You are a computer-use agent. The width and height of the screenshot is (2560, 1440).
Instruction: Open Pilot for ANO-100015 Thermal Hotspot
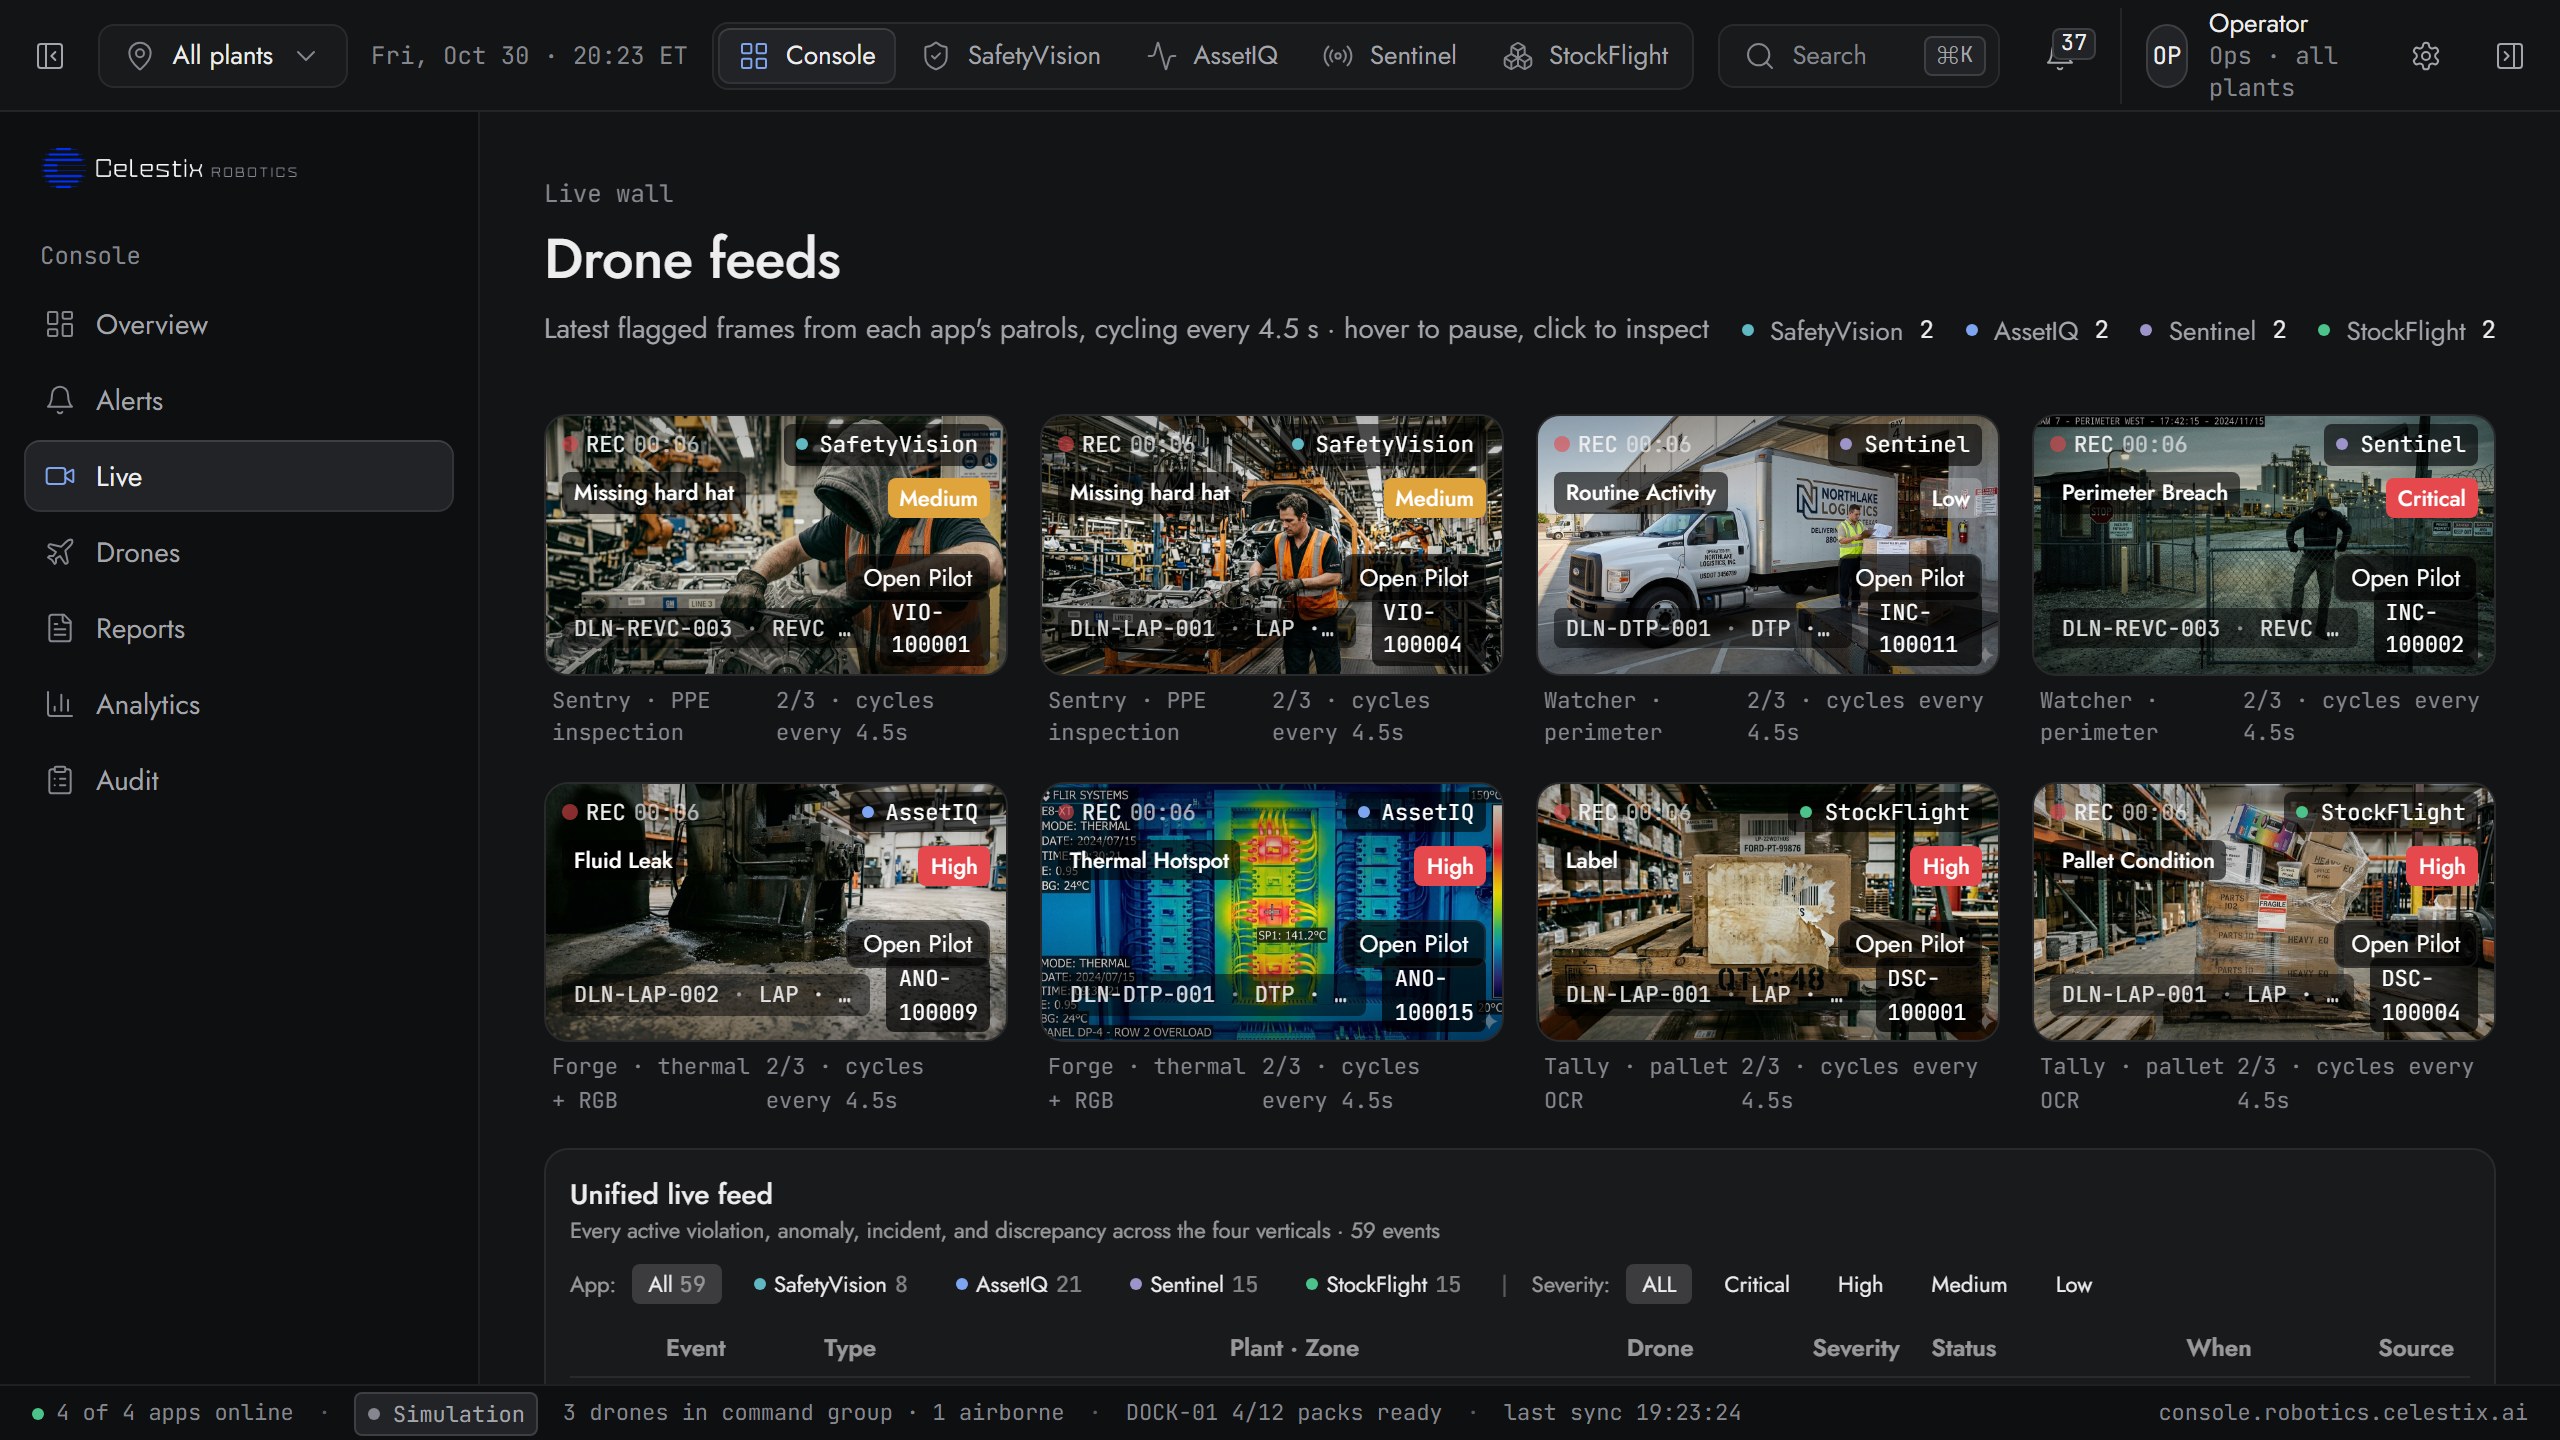coord(1413,944)
